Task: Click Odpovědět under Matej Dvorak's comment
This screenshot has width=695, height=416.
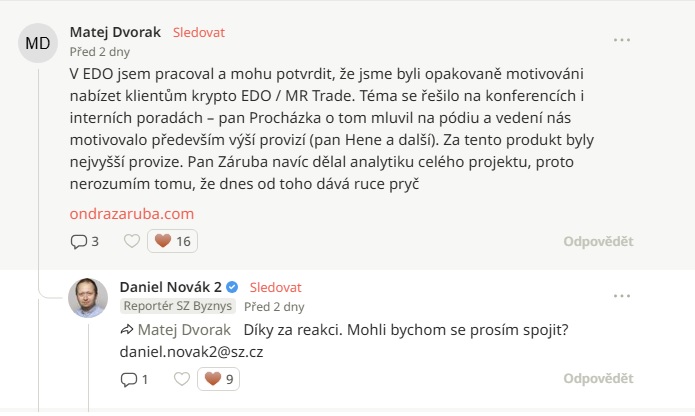Action: coord(598,241)
